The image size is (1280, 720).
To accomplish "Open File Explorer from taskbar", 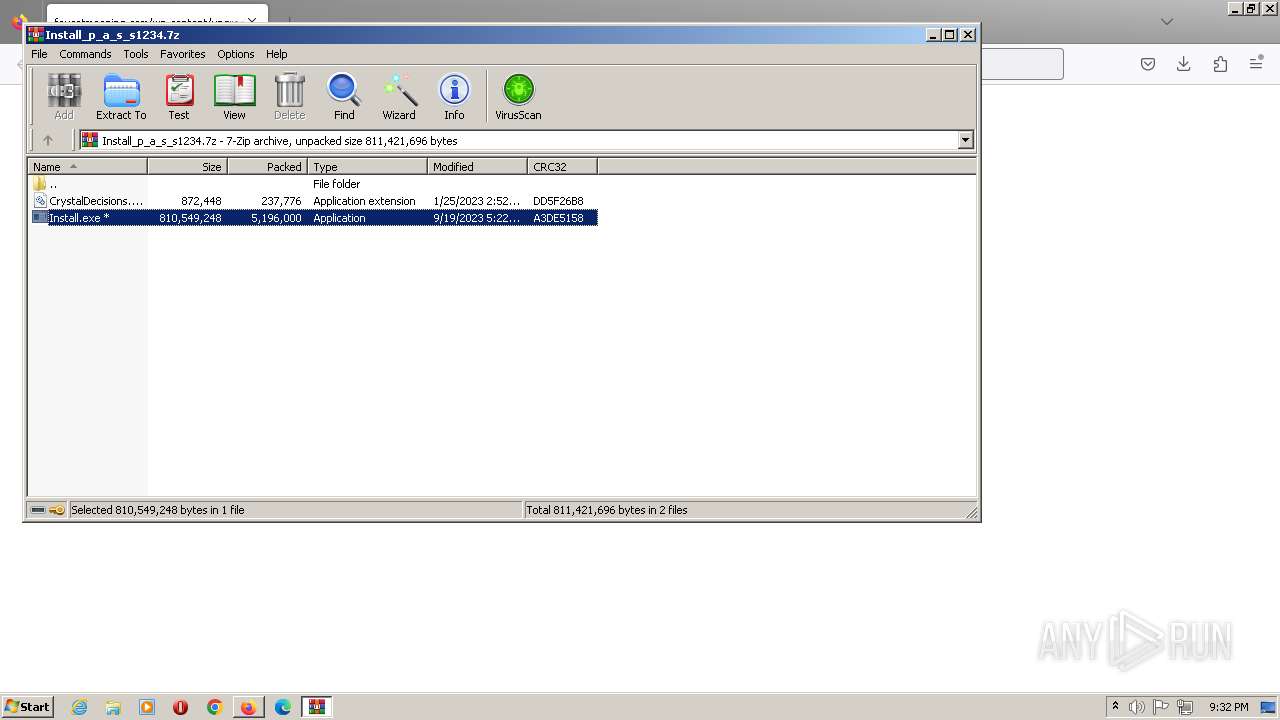I will click(113, 707).
